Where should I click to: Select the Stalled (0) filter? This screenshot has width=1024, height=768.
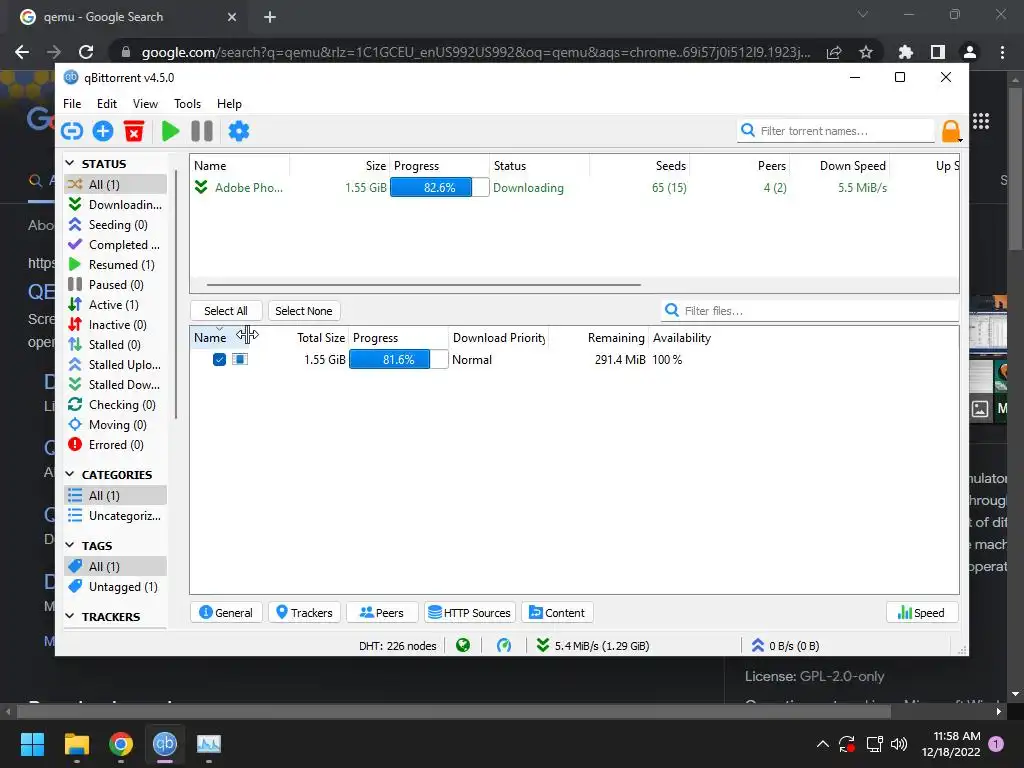click(x=116, y=345)
